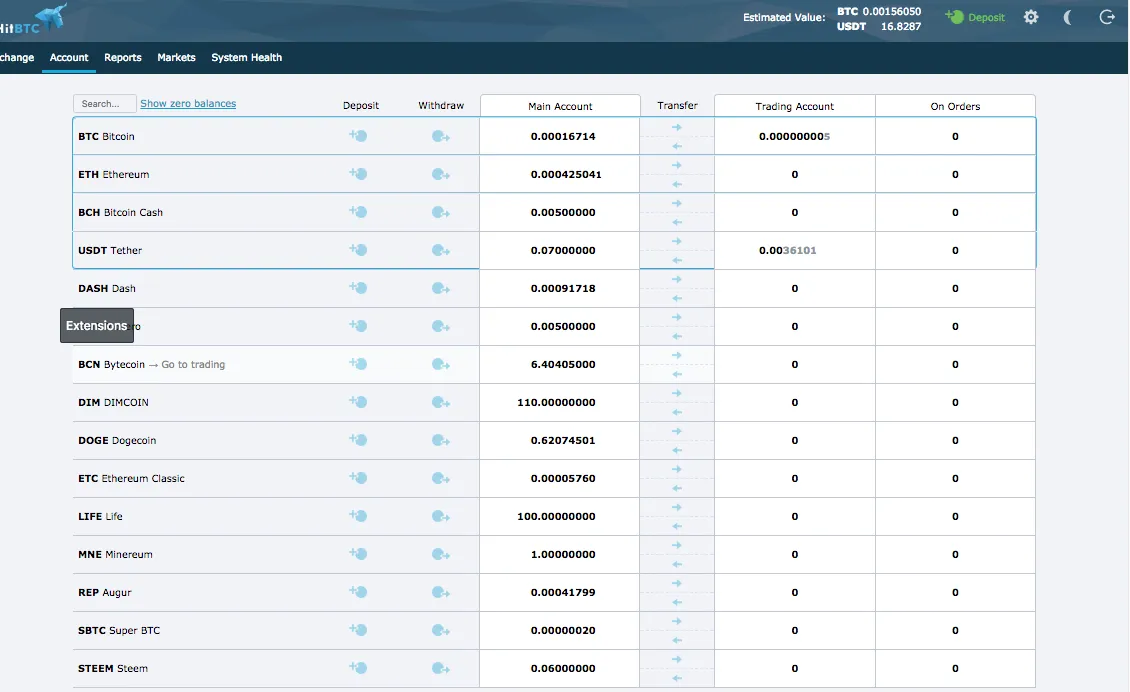Viewport: 1130px width, 692px height.
Task: Click USDT Tether deposit icon
Action: (x=358, y=249)
